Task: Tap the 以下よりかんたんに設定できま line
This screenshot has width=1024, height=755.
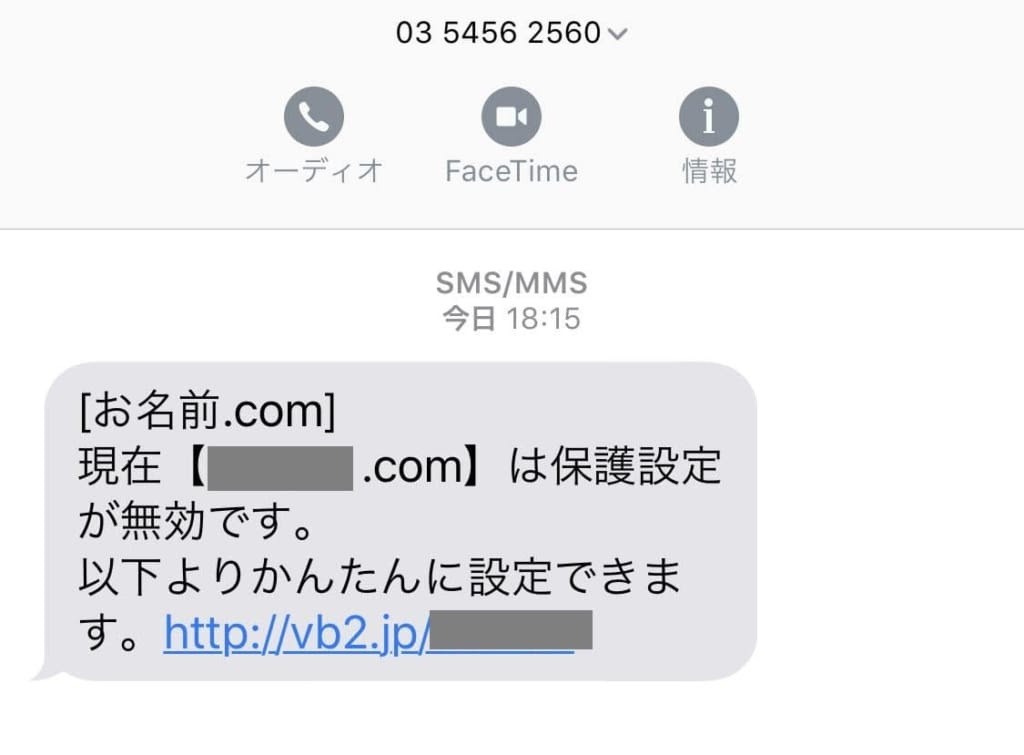Action: click(x=380, y=577)
